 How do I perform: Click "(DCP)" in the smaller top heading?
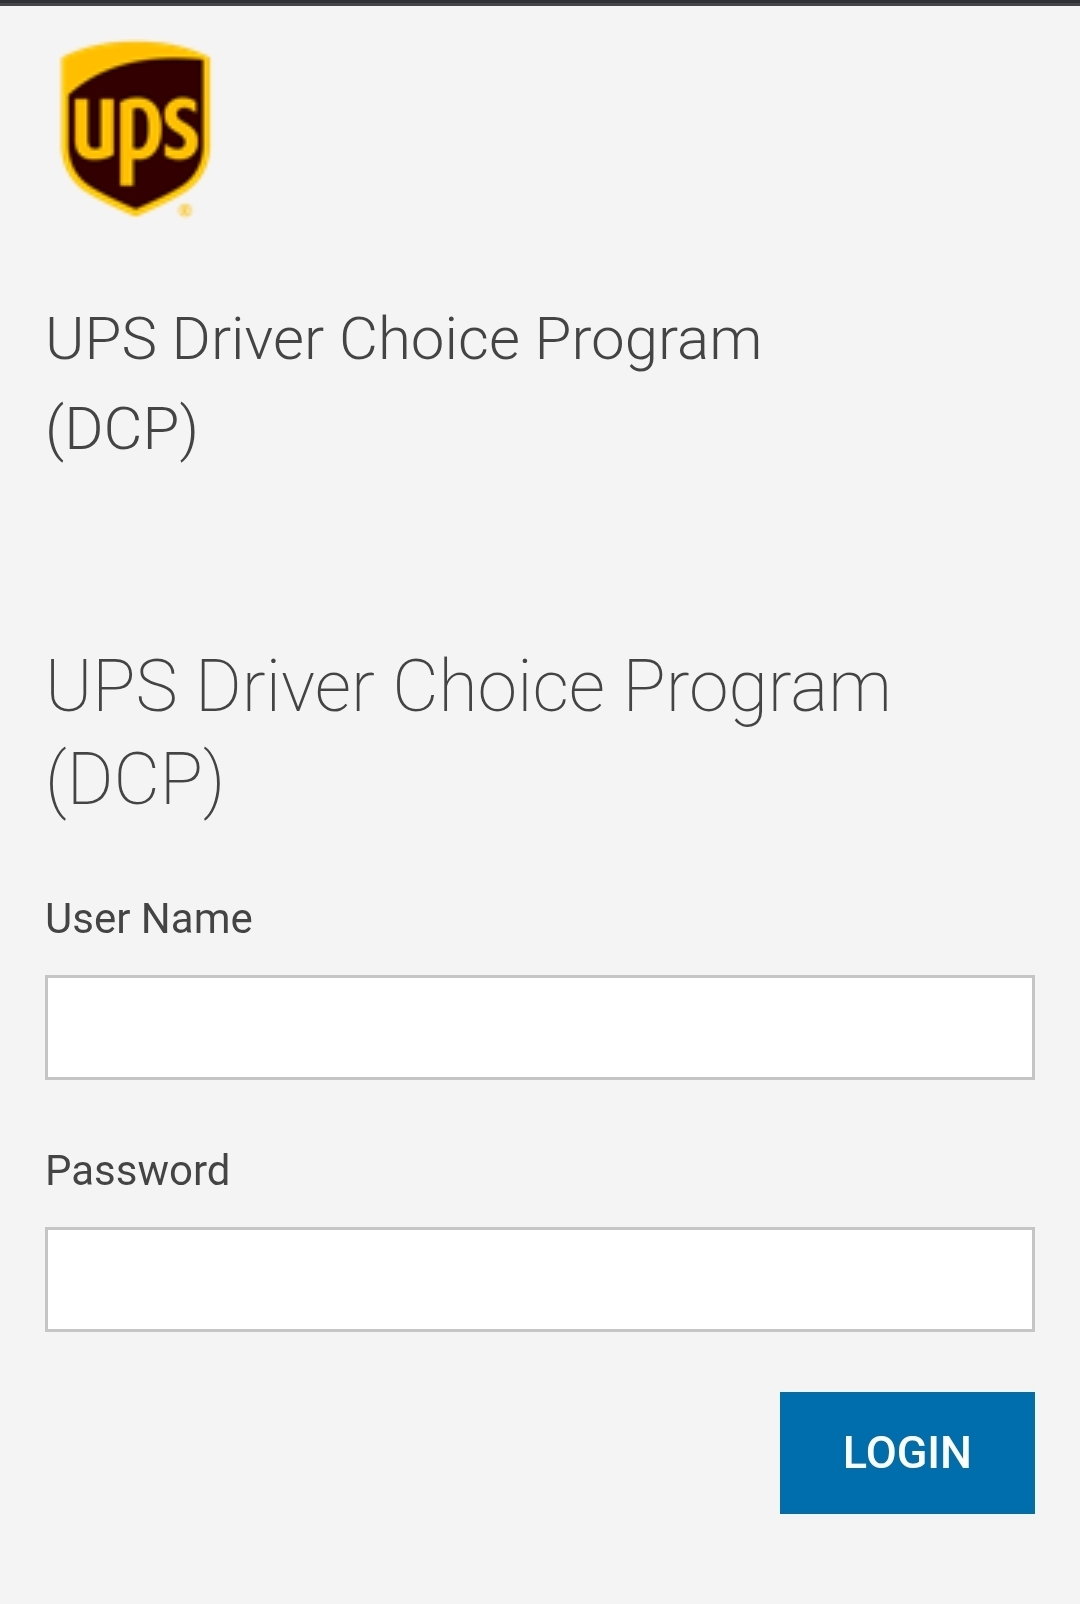tap(122, 430)
